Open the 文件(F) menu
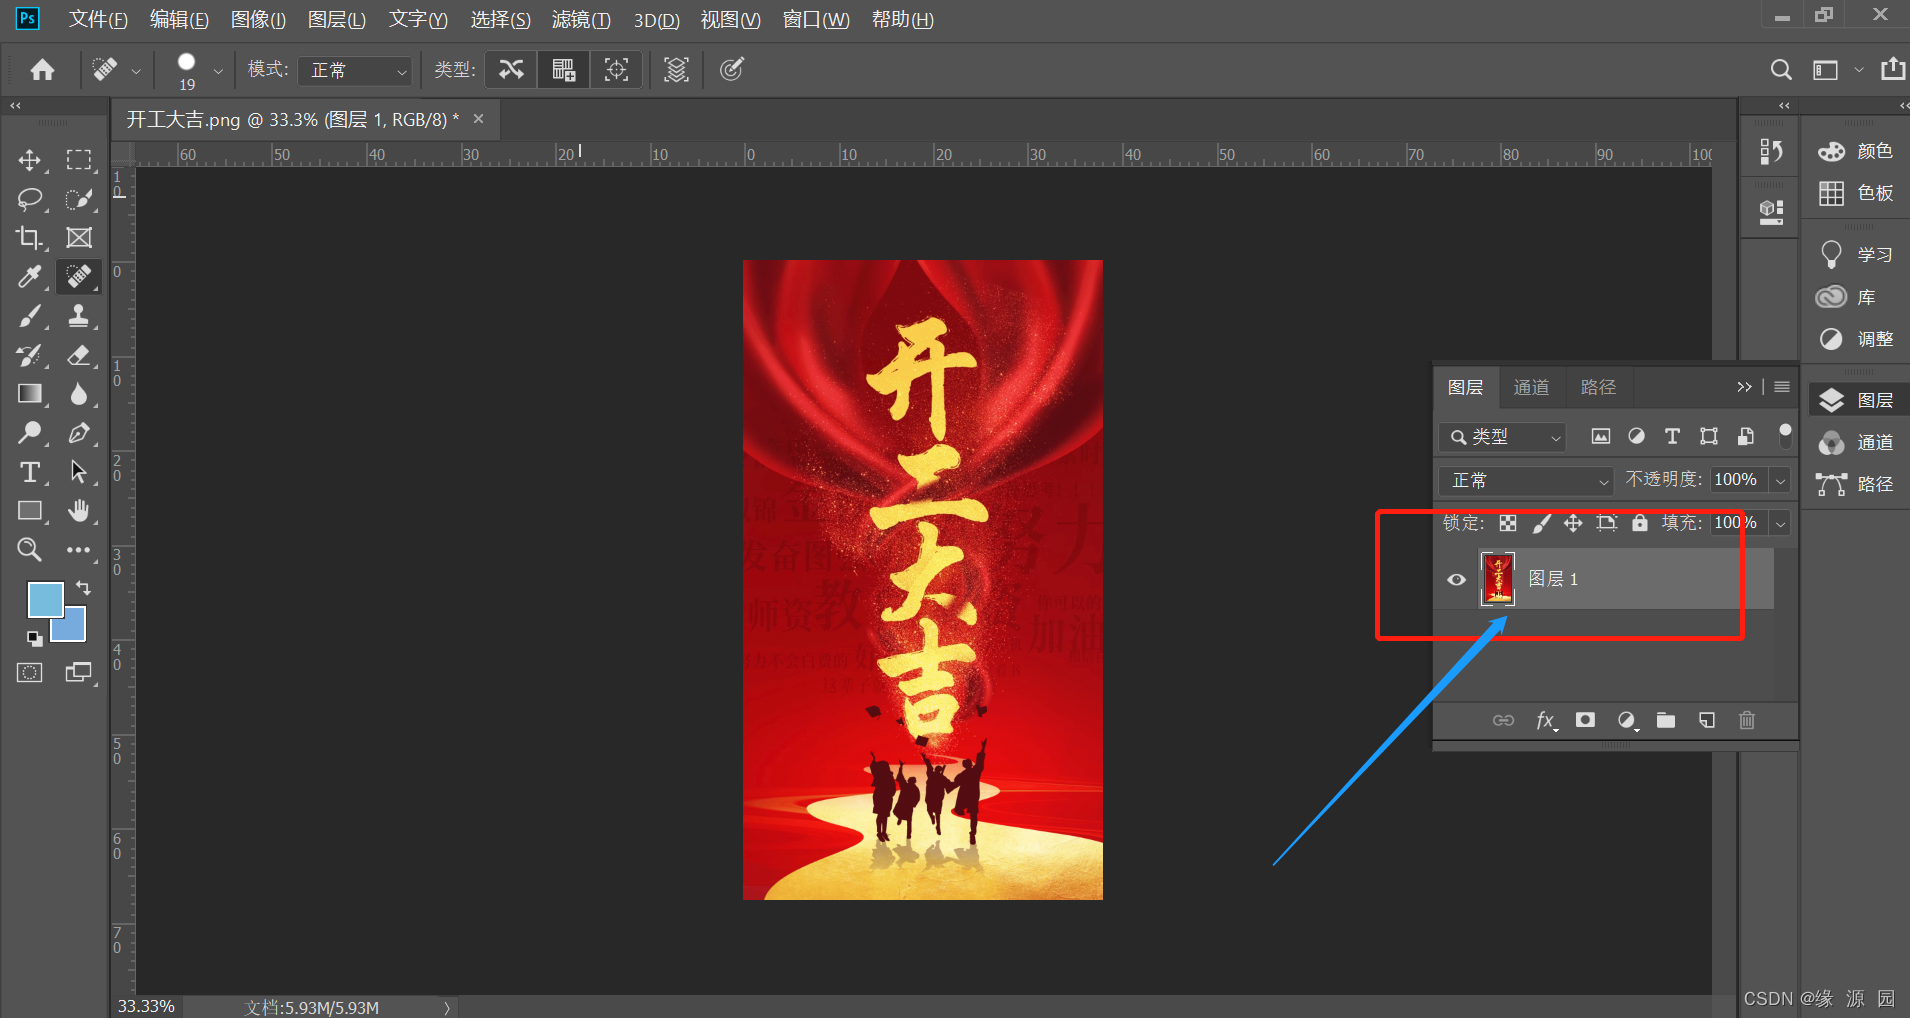This screenshot has height=1018, width=1910. click(x=98, y=20)
